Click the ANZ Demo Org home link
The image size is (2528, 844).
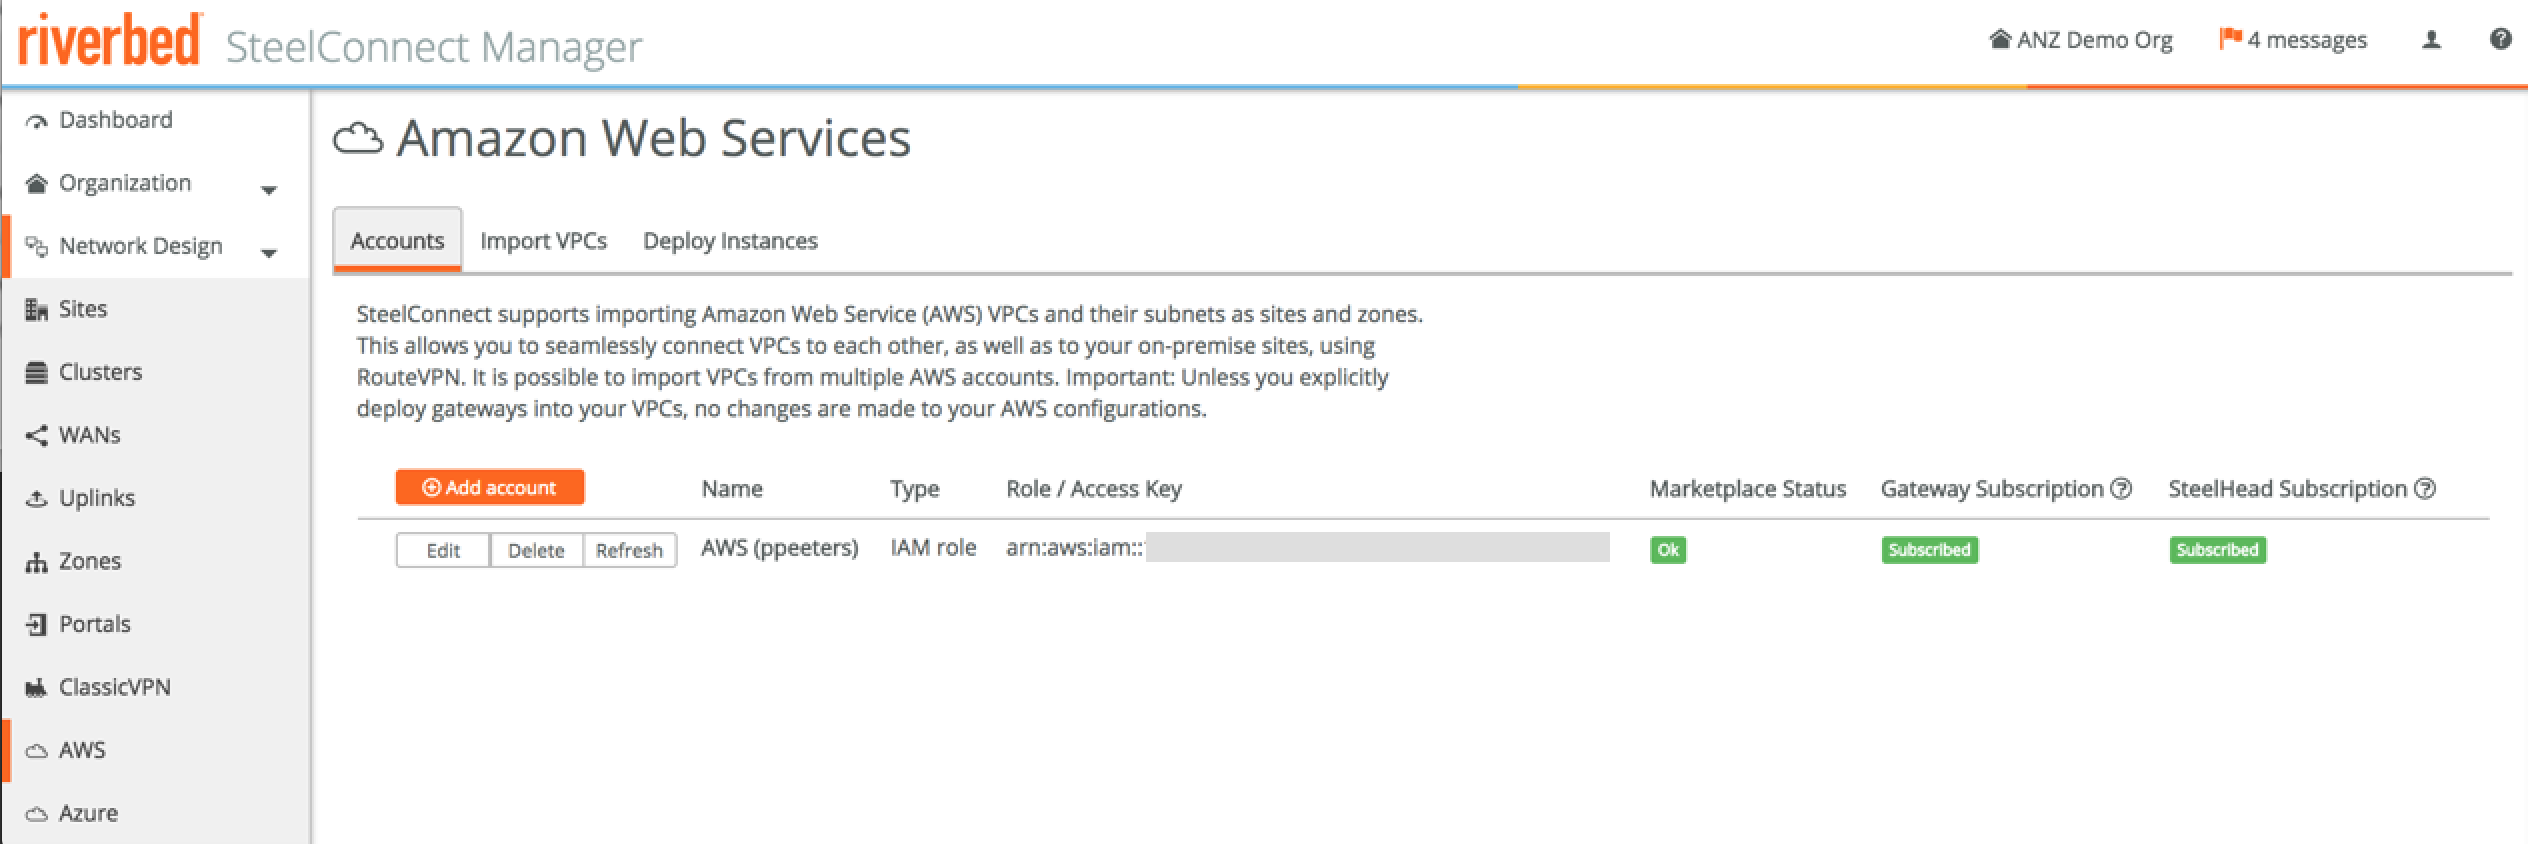coord(2081,40)
